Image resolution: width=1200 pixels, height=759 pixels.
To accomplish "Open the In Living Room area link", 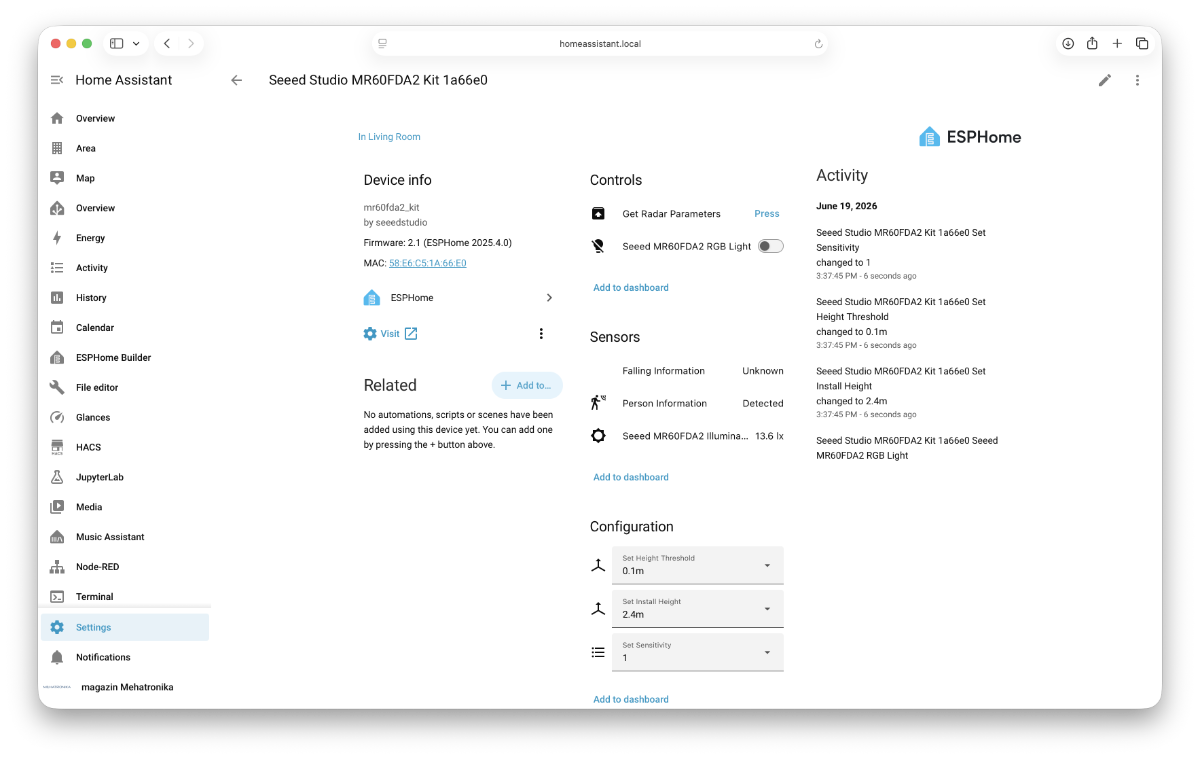I will 389,137.
